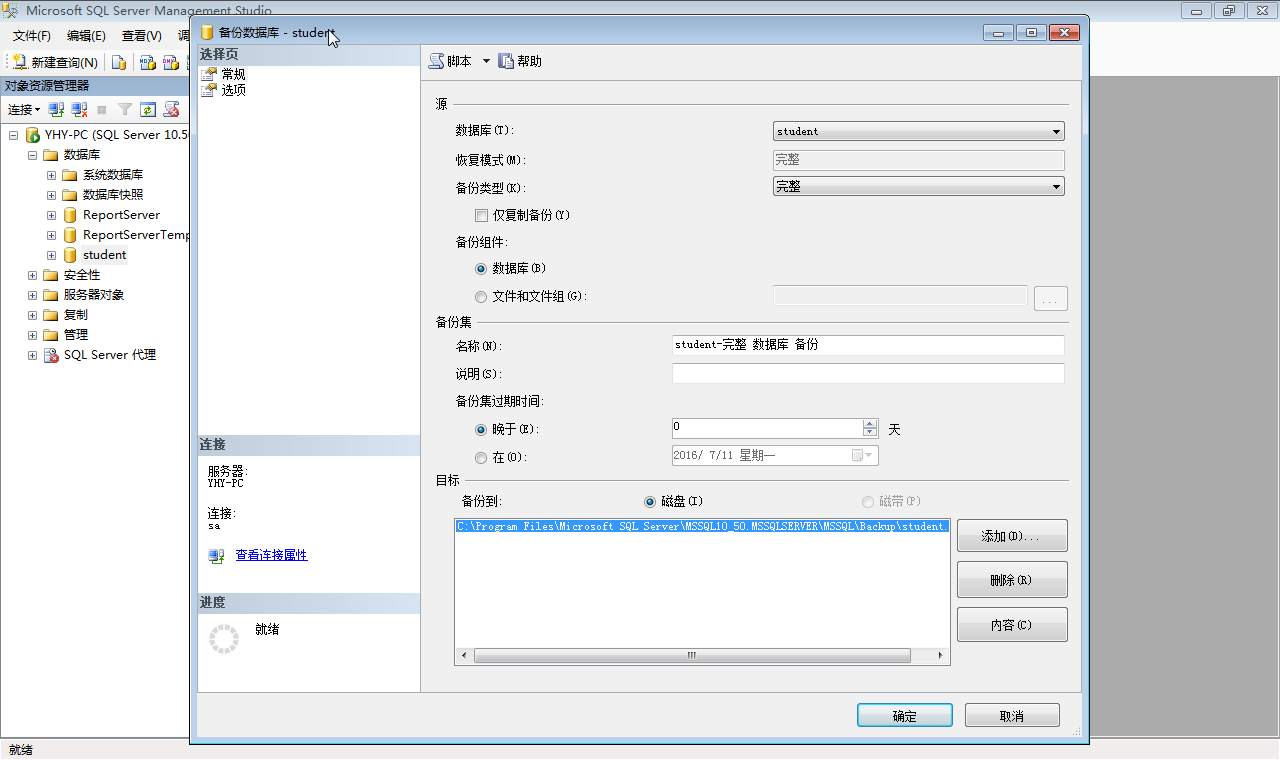This screenshot has height=760, width=1280.
Task: Open the date picker dropdown 2016/7/11
Action: 862,456
